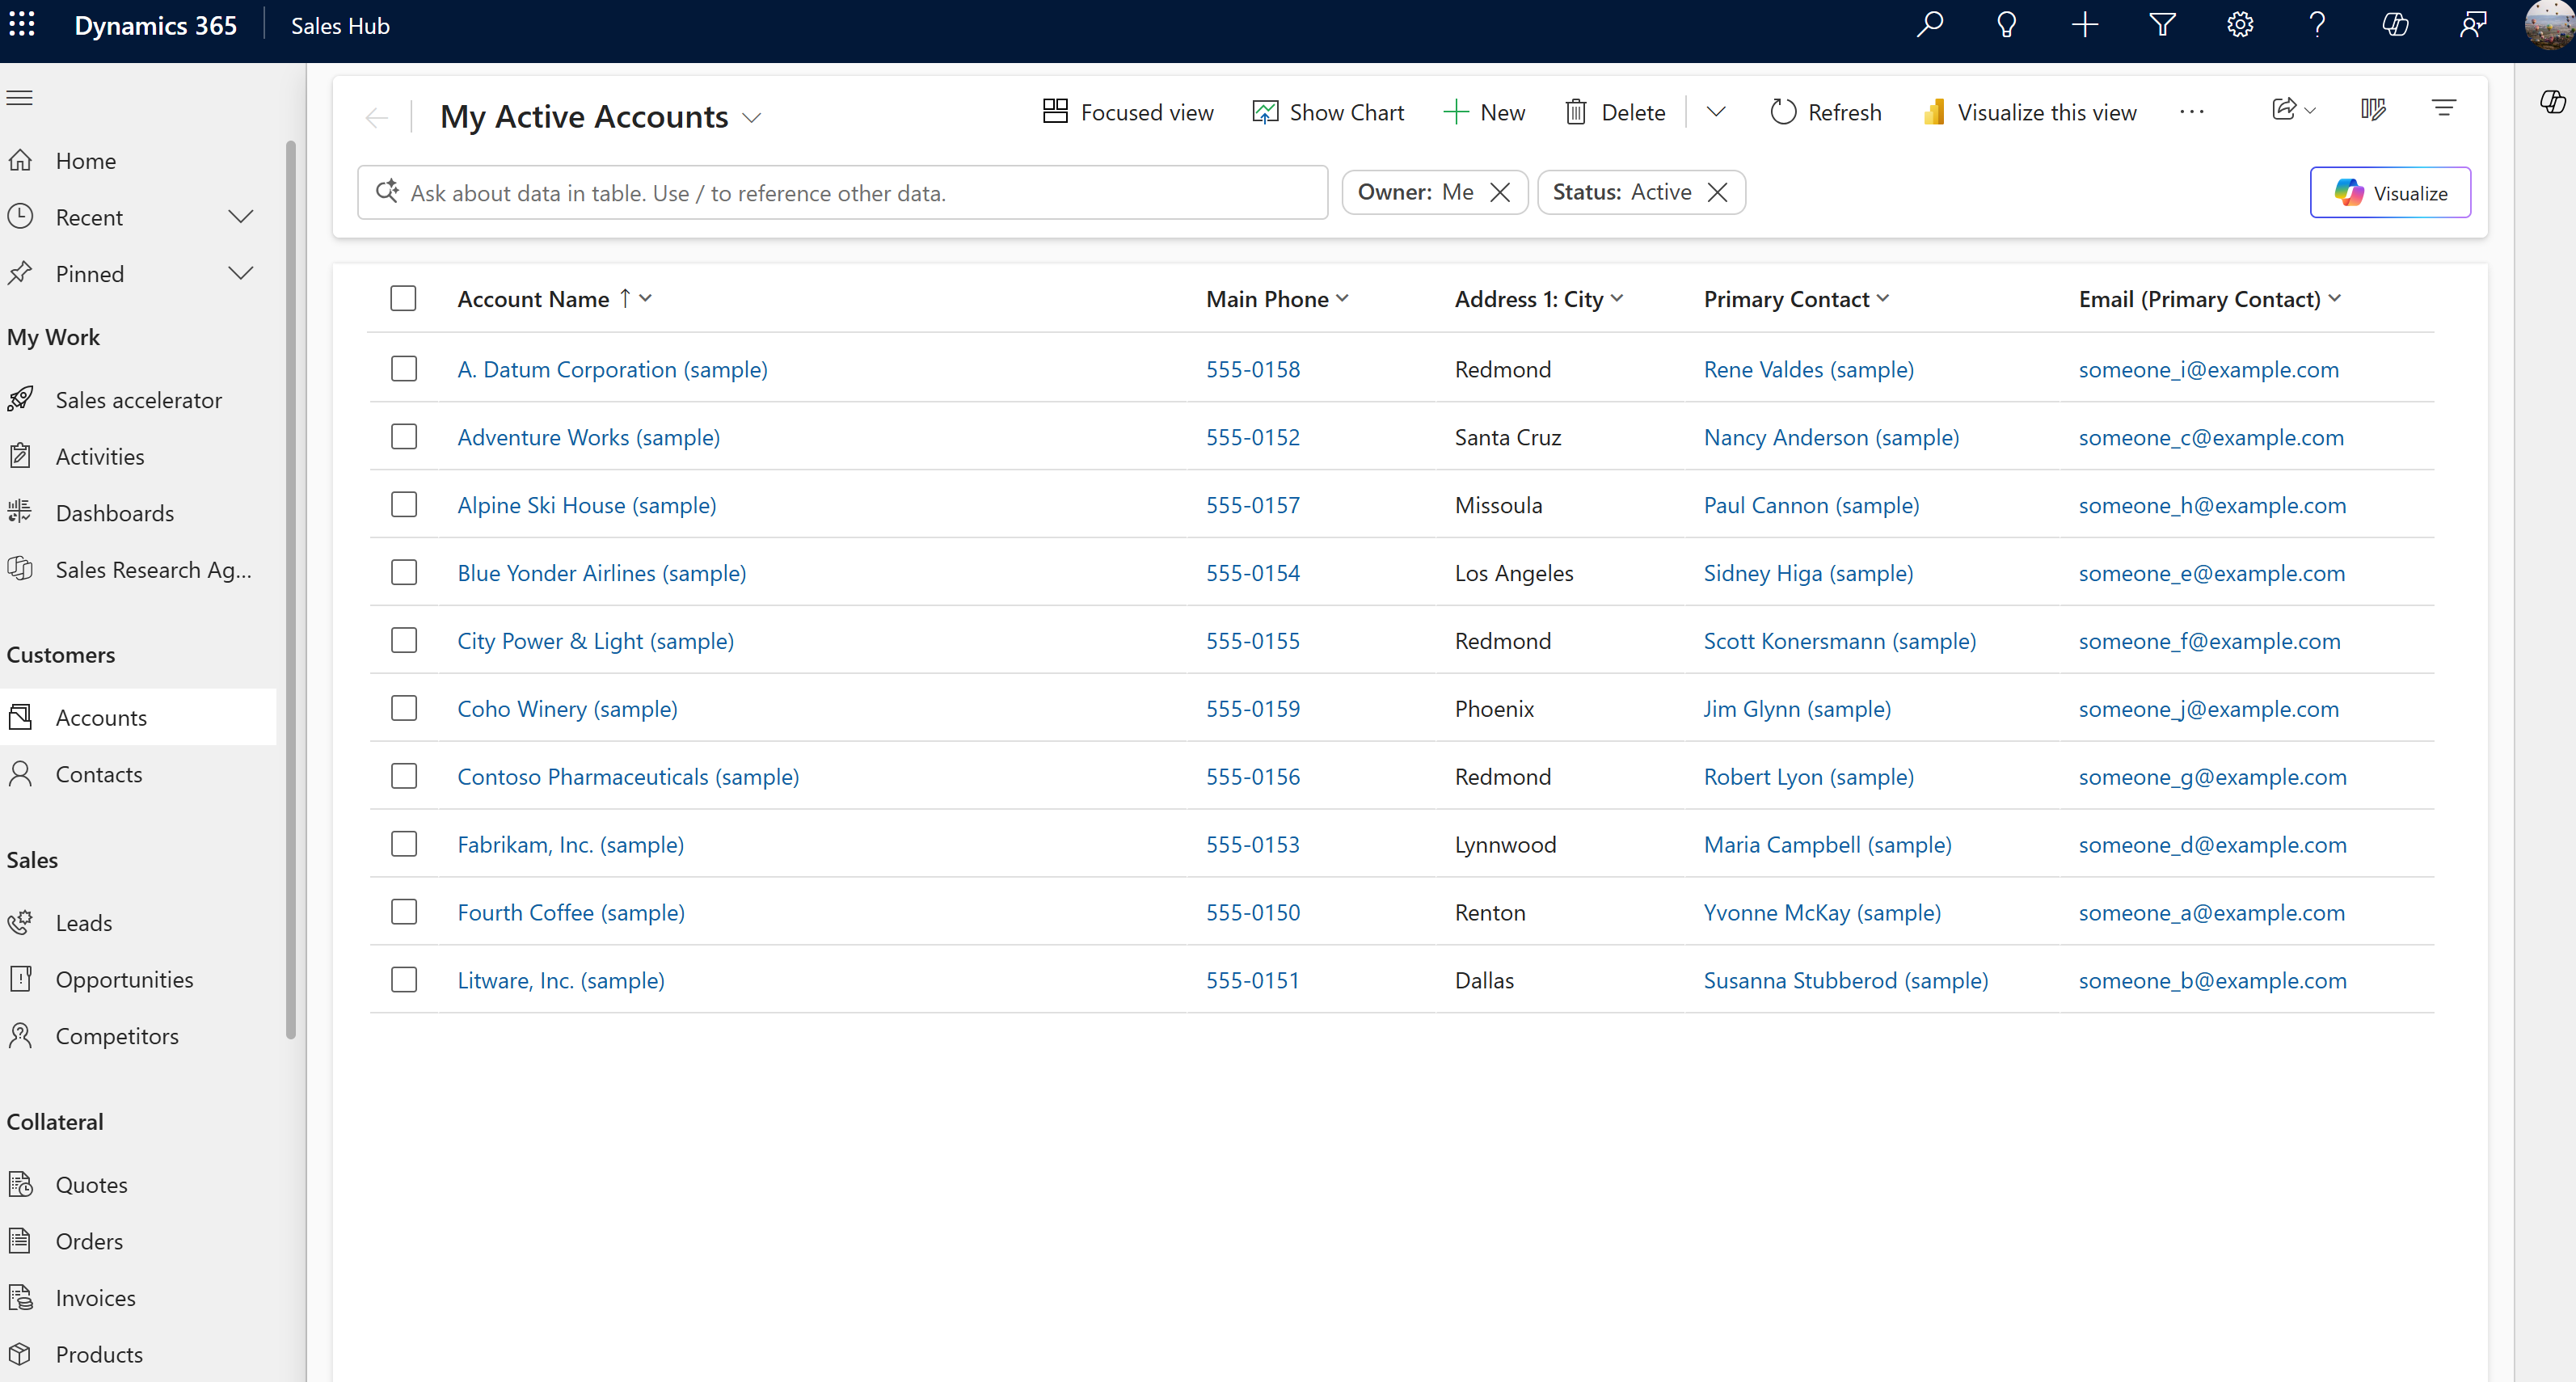This screenshot has width=2576, height=1382.
Task: Check the Contoso Pharmaceuticals row checkbox
Action: click(404, 777)
